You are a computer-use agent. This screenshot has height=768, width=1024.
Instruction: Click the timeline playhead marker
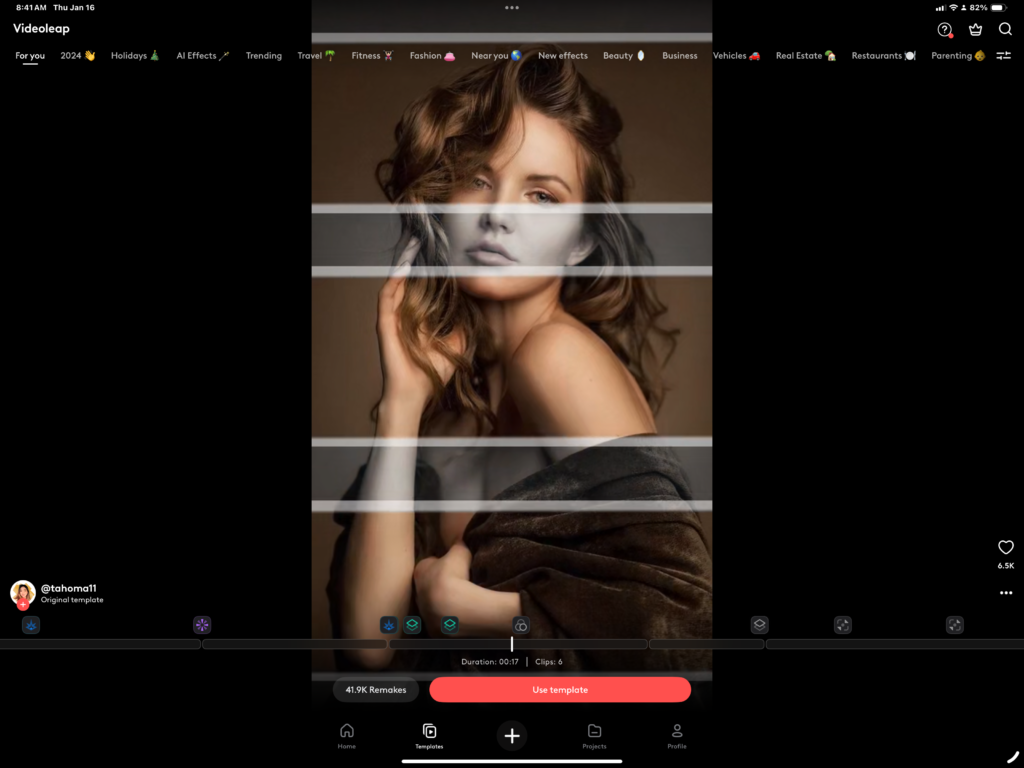click(512, 644)
